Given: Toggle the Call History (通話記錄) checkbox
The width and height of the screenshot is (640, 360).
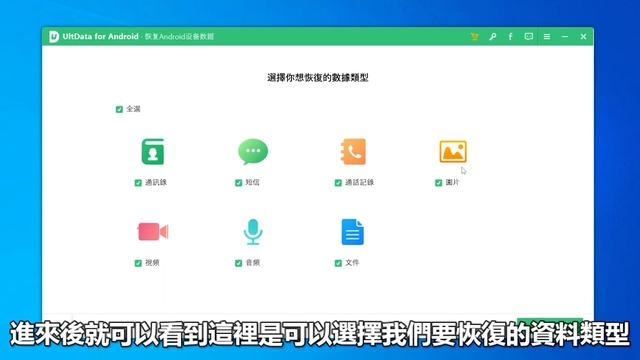Looking at the screenshot, I should coord(338,183).
